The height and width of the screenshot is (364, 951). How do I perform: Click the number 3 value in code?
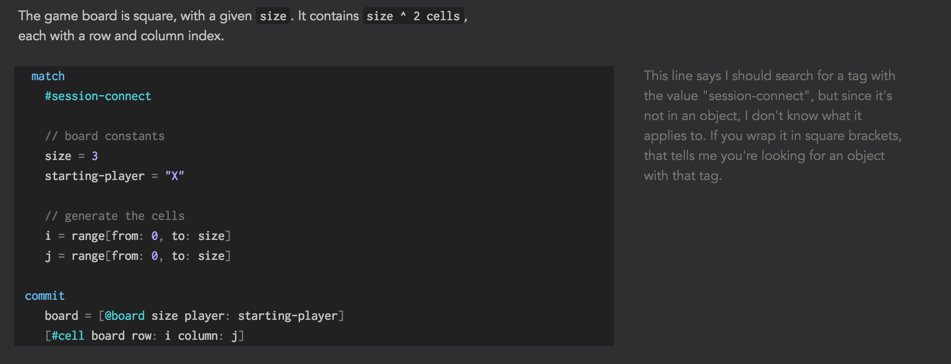tap(95, 156)
